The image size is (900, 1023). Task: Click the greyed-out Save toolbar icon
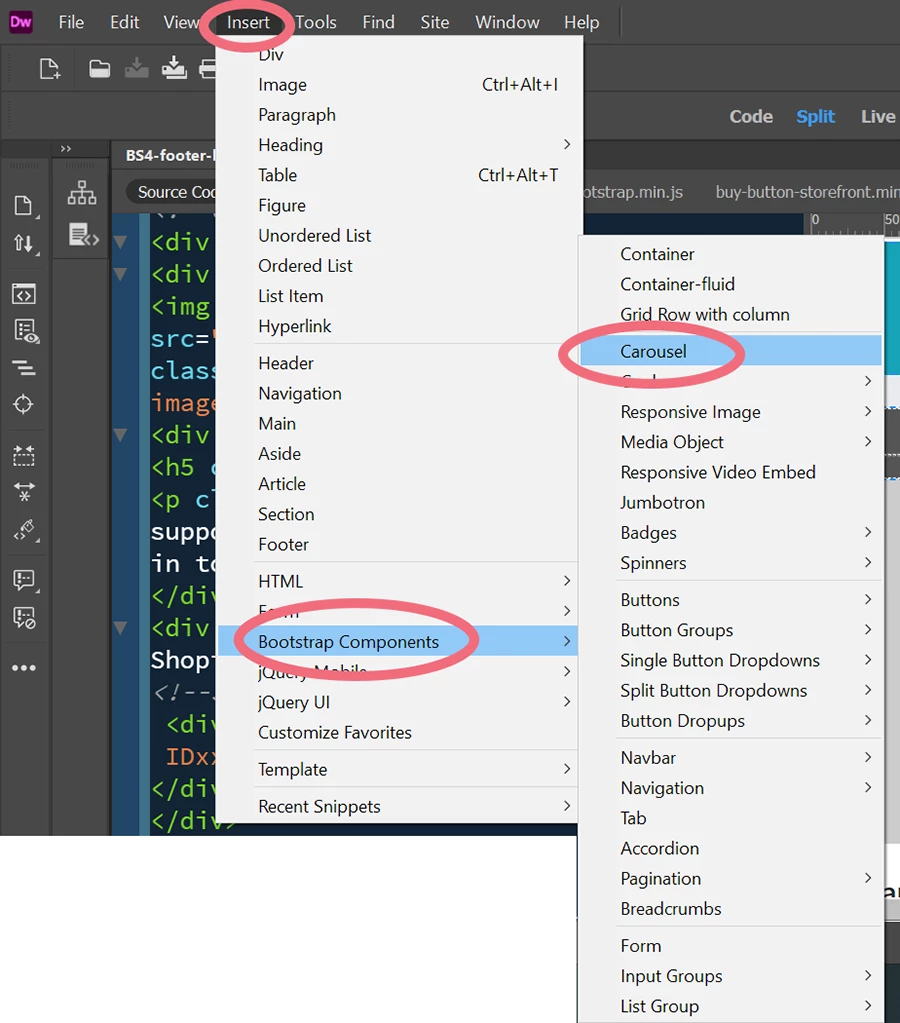coord(136,68)
